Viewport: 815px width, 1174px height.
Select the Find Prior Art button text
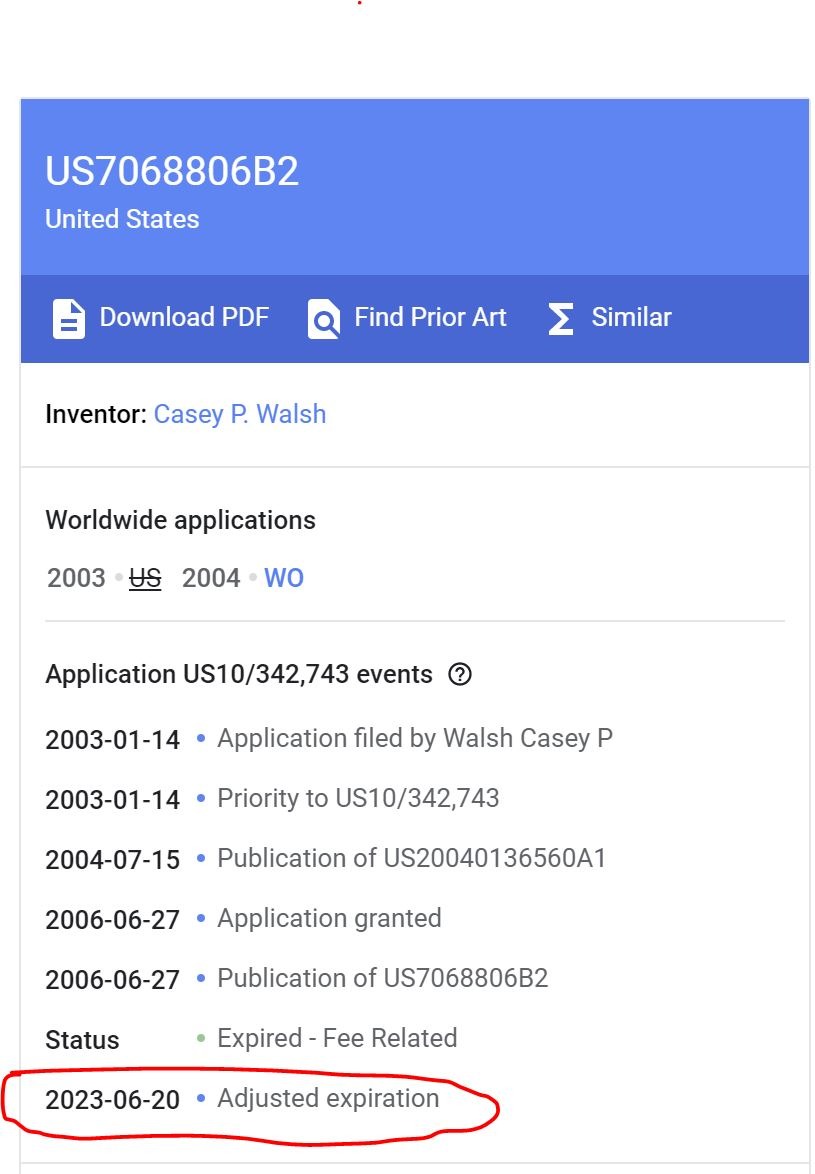click(x=430, y=317)
